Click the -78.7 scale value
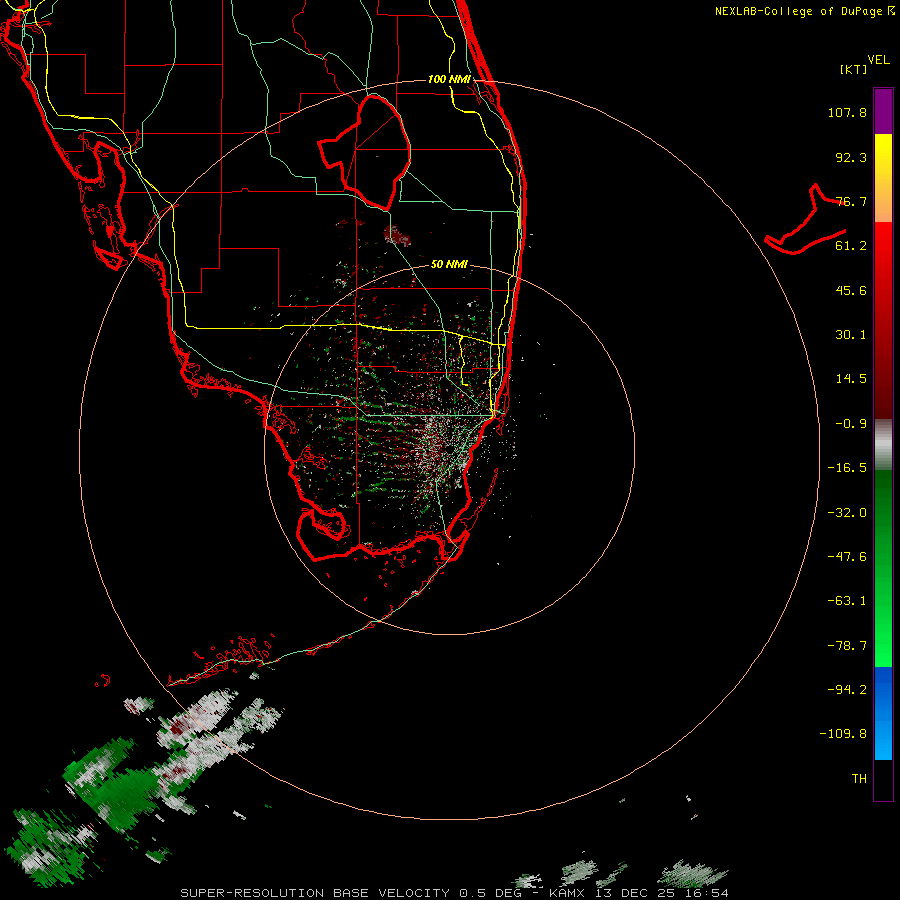The height and width of the screenshot is (900, 900). pyautogui.click(x=847, y=646)
